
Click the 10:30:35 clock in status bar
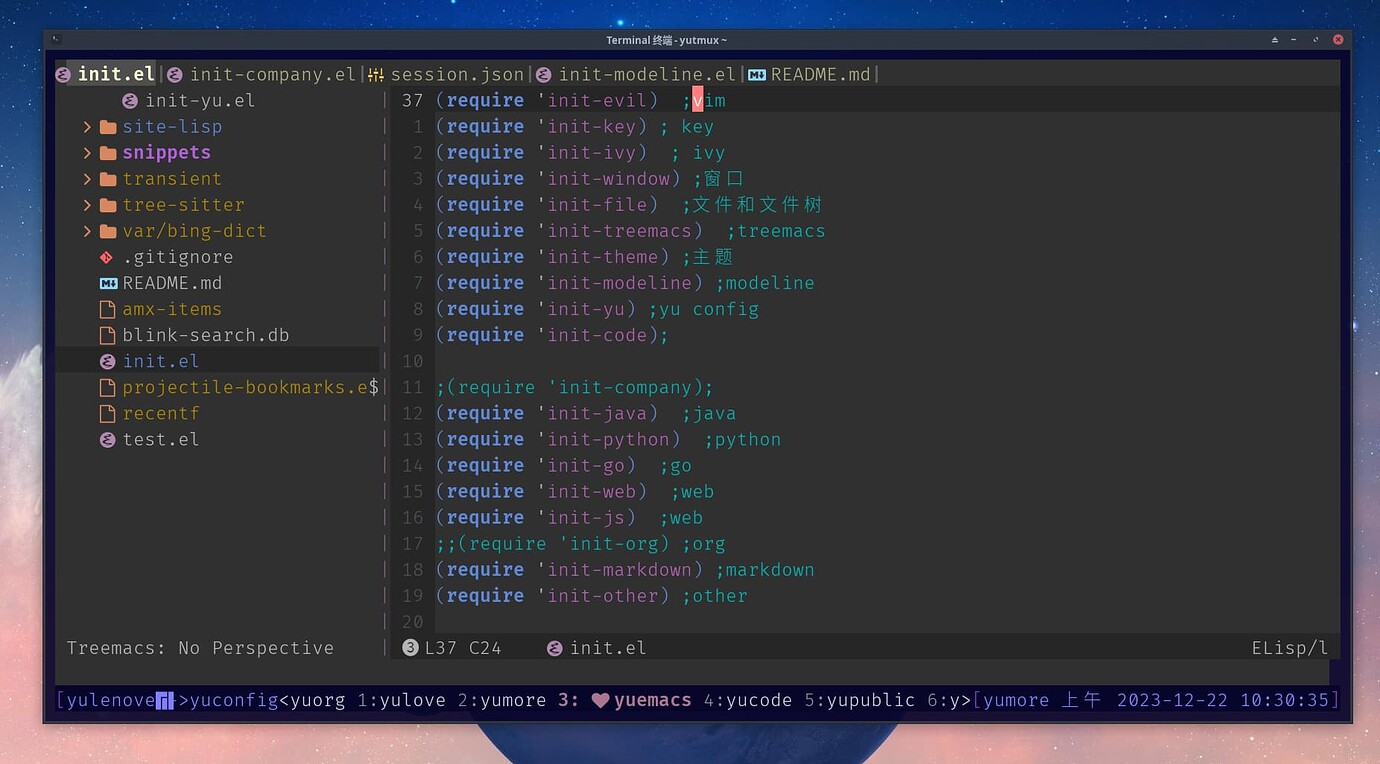1286,700
